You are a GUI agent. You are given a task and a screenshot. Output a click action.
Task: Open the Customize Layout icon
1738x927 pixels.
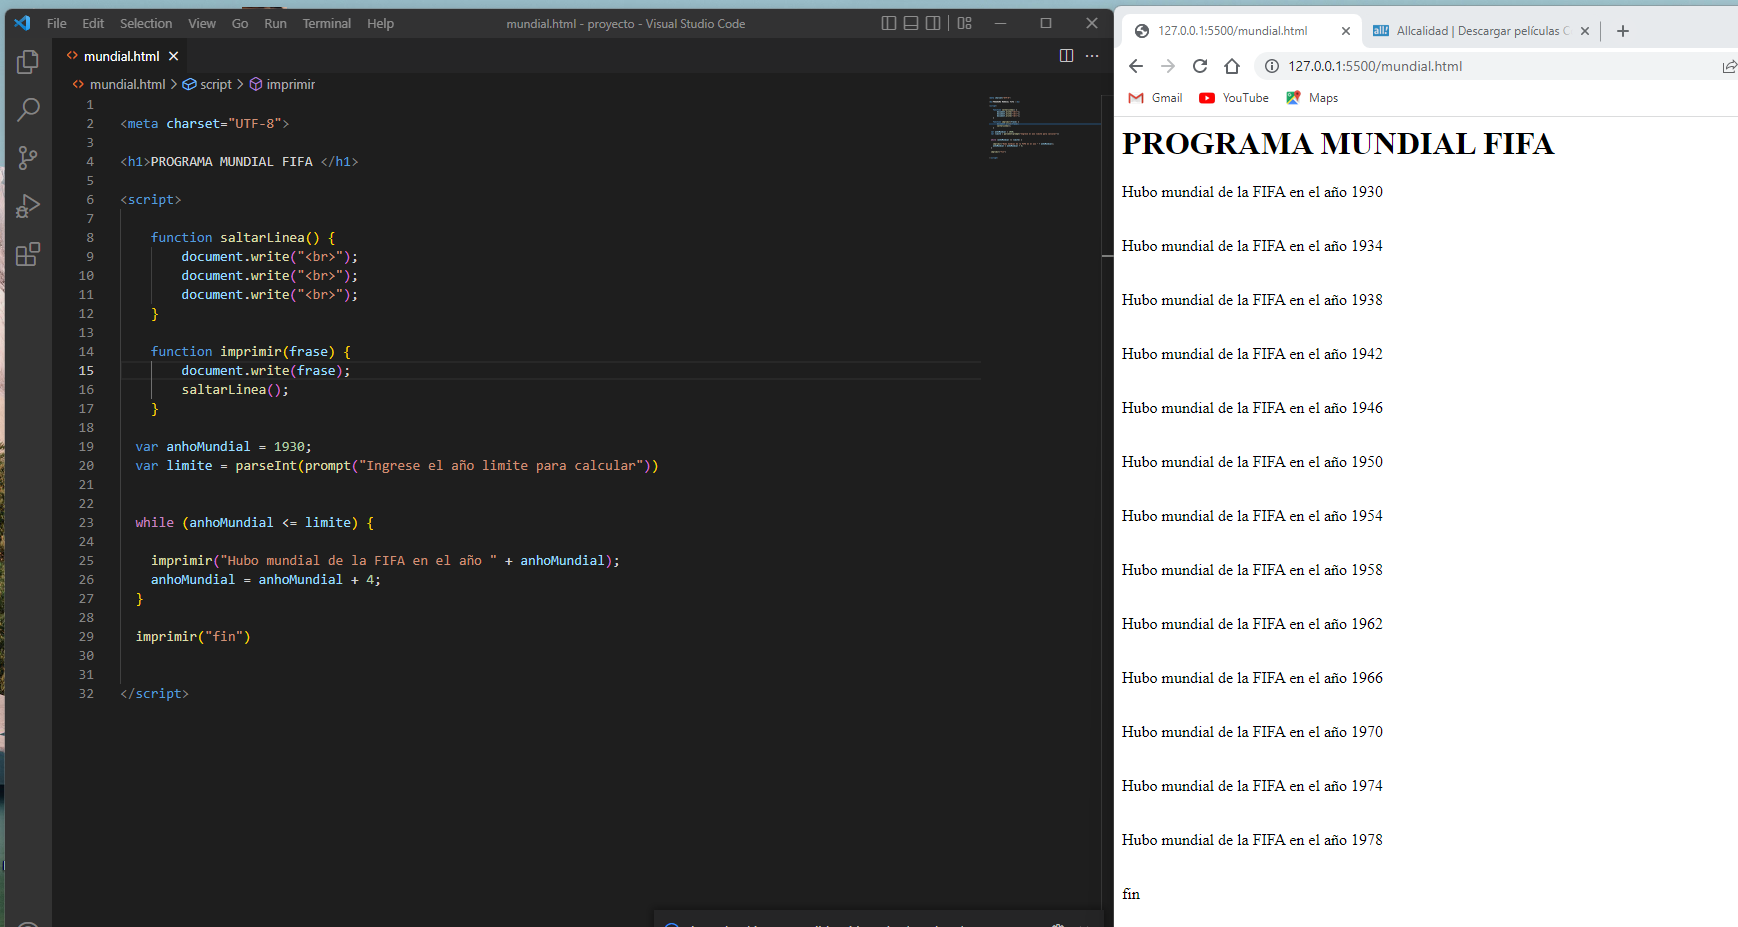tap(964, 23)
